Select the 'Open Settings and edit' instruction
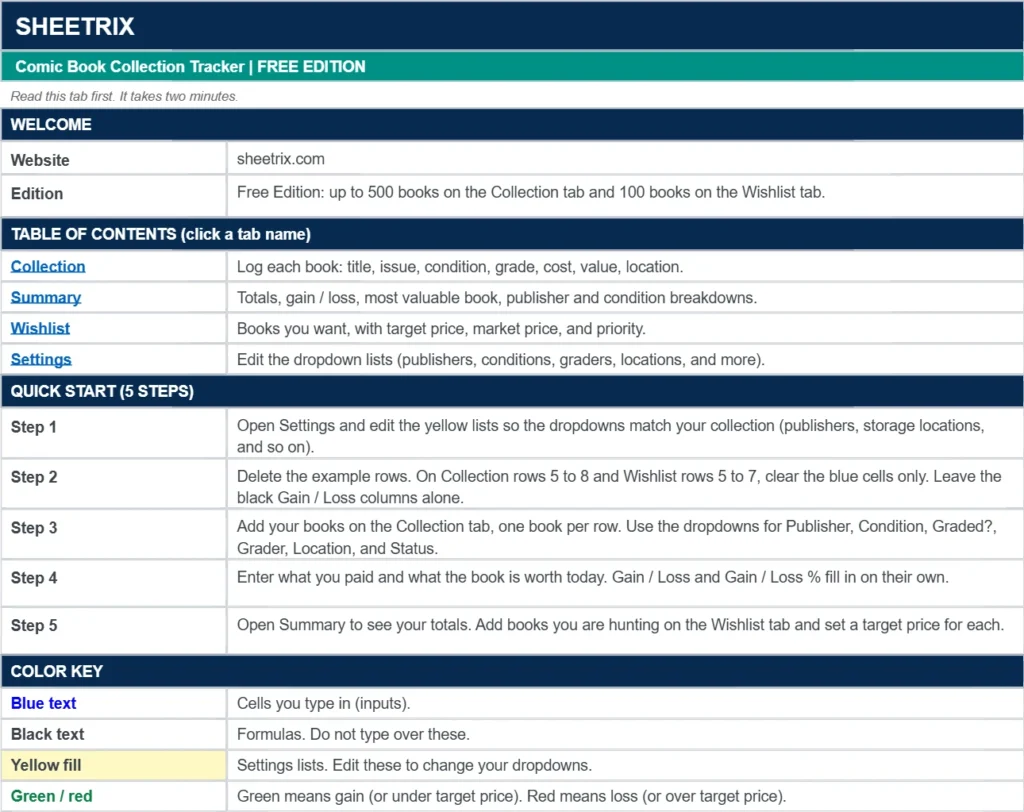The width and height of the screenshot is (1024, 812). click(x=625, y=433)
